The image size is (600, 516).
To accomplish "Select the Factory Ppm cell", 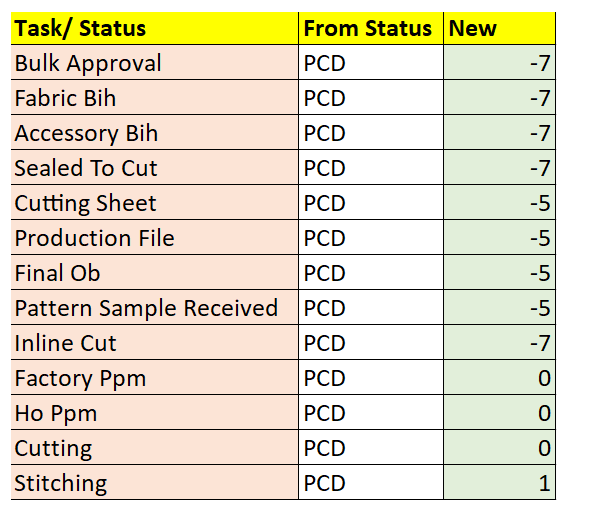I will click(155, 377).
